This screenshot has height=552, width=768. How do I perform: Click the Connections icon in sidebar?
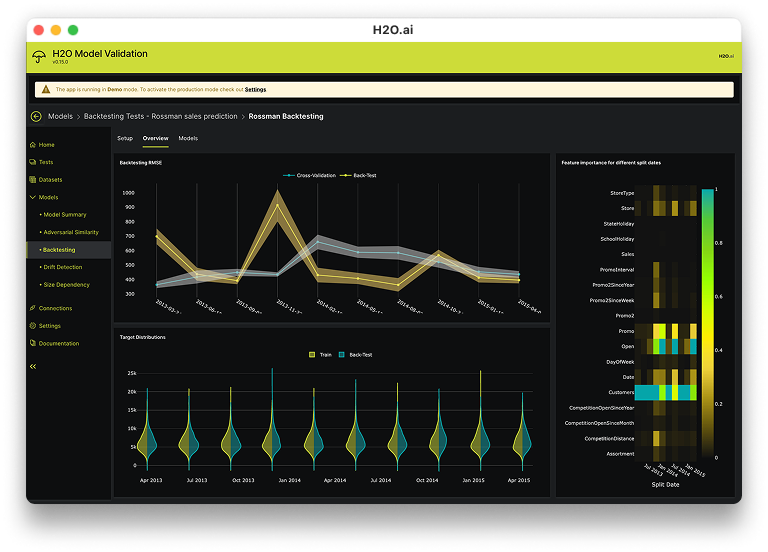pos(33,308)
